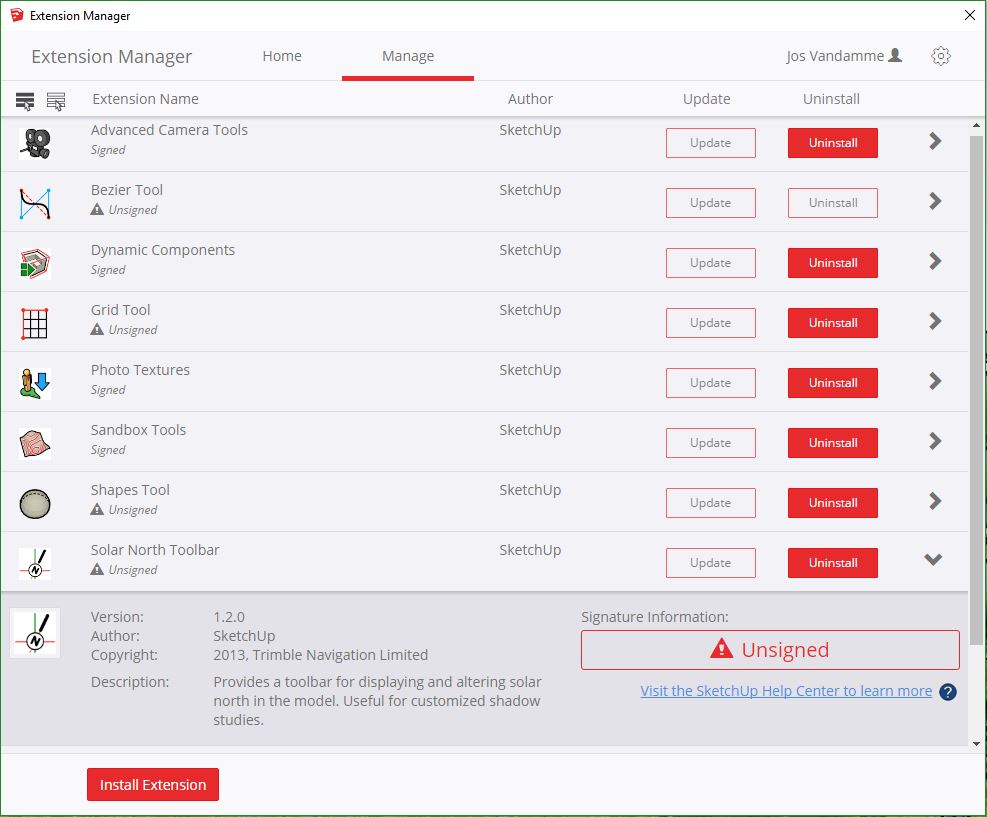
Task: Click the scrollbar up arrow
Action: [976, 126]
